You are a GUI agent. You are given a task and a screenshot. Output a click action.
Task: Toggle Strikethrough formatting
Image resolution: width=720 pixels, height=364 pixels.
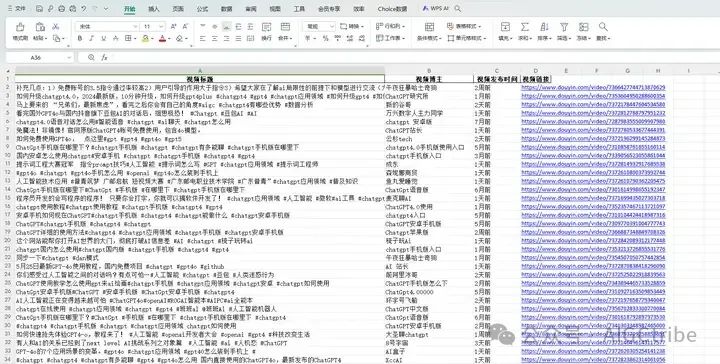[x=115, y=39]
